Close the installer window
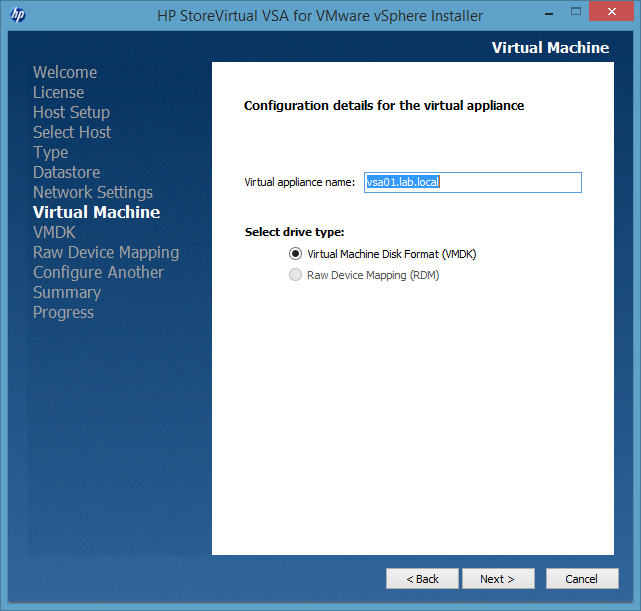641x611 pixels. tap(612, 11)
